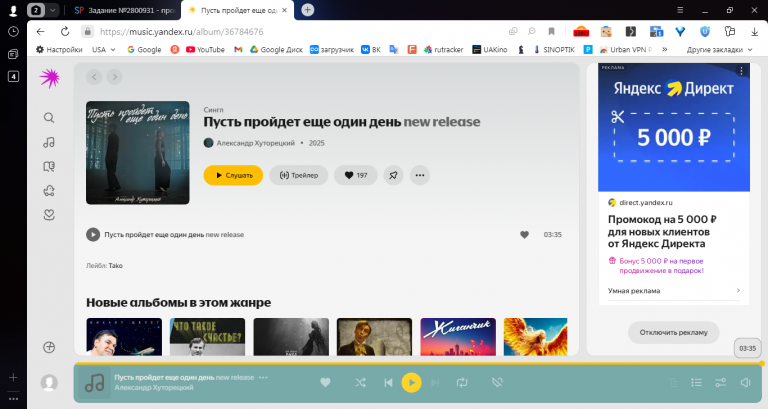Open the ad three-dots menu
Screen dimensions: 768x409
(742, 71)
